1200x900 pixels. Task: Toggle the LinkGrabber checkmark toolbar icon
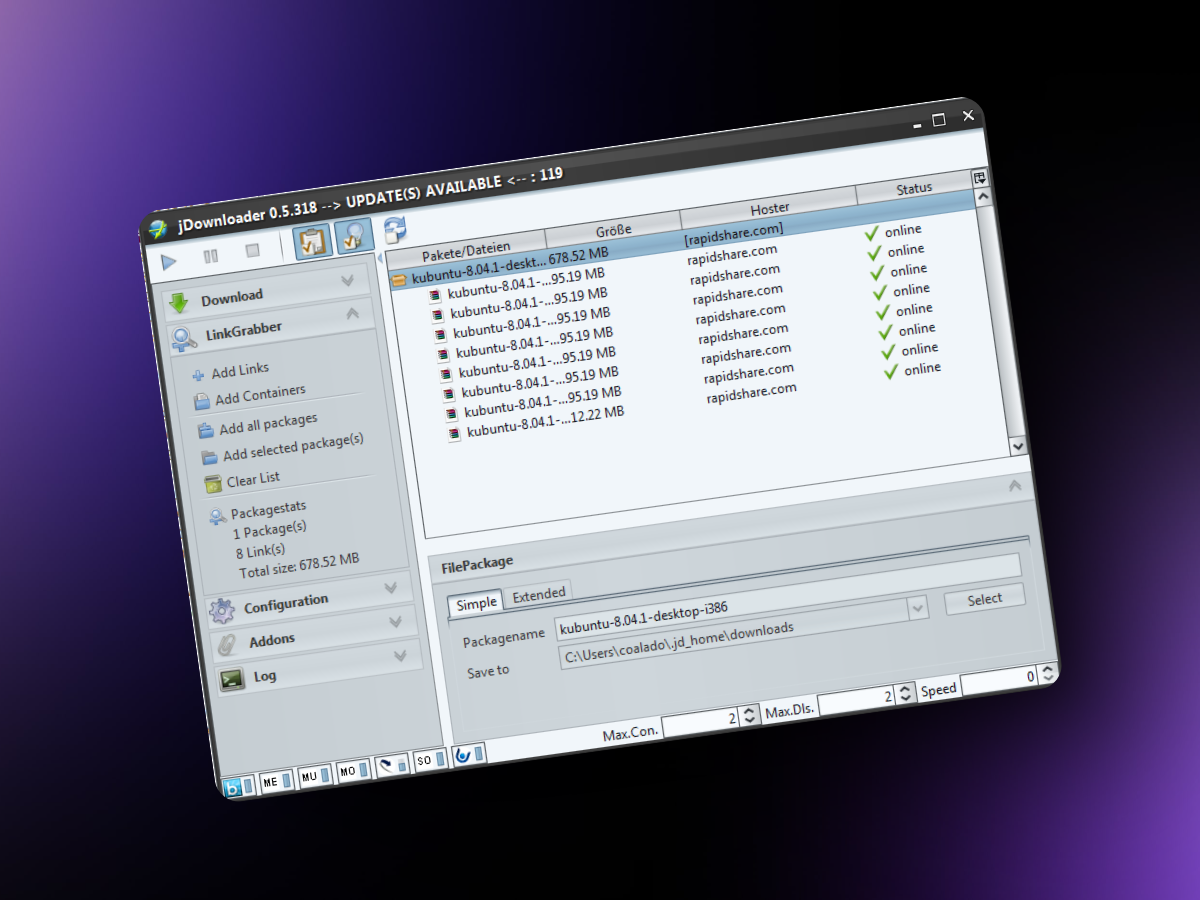pos(354,235)
